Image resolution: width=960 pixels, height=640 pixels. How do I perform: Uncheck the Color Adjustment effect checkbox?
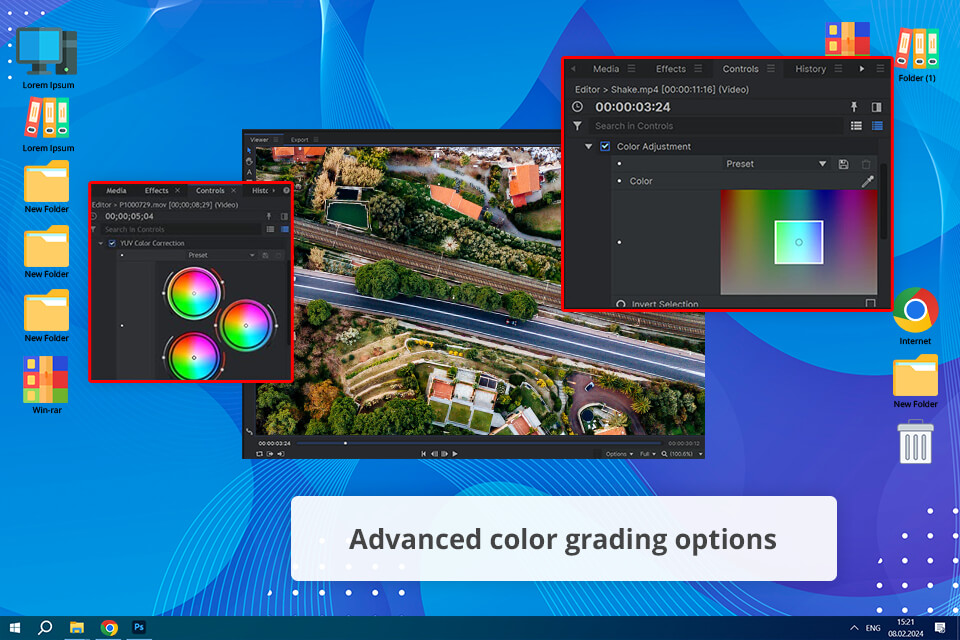click(x=605, y=146)
